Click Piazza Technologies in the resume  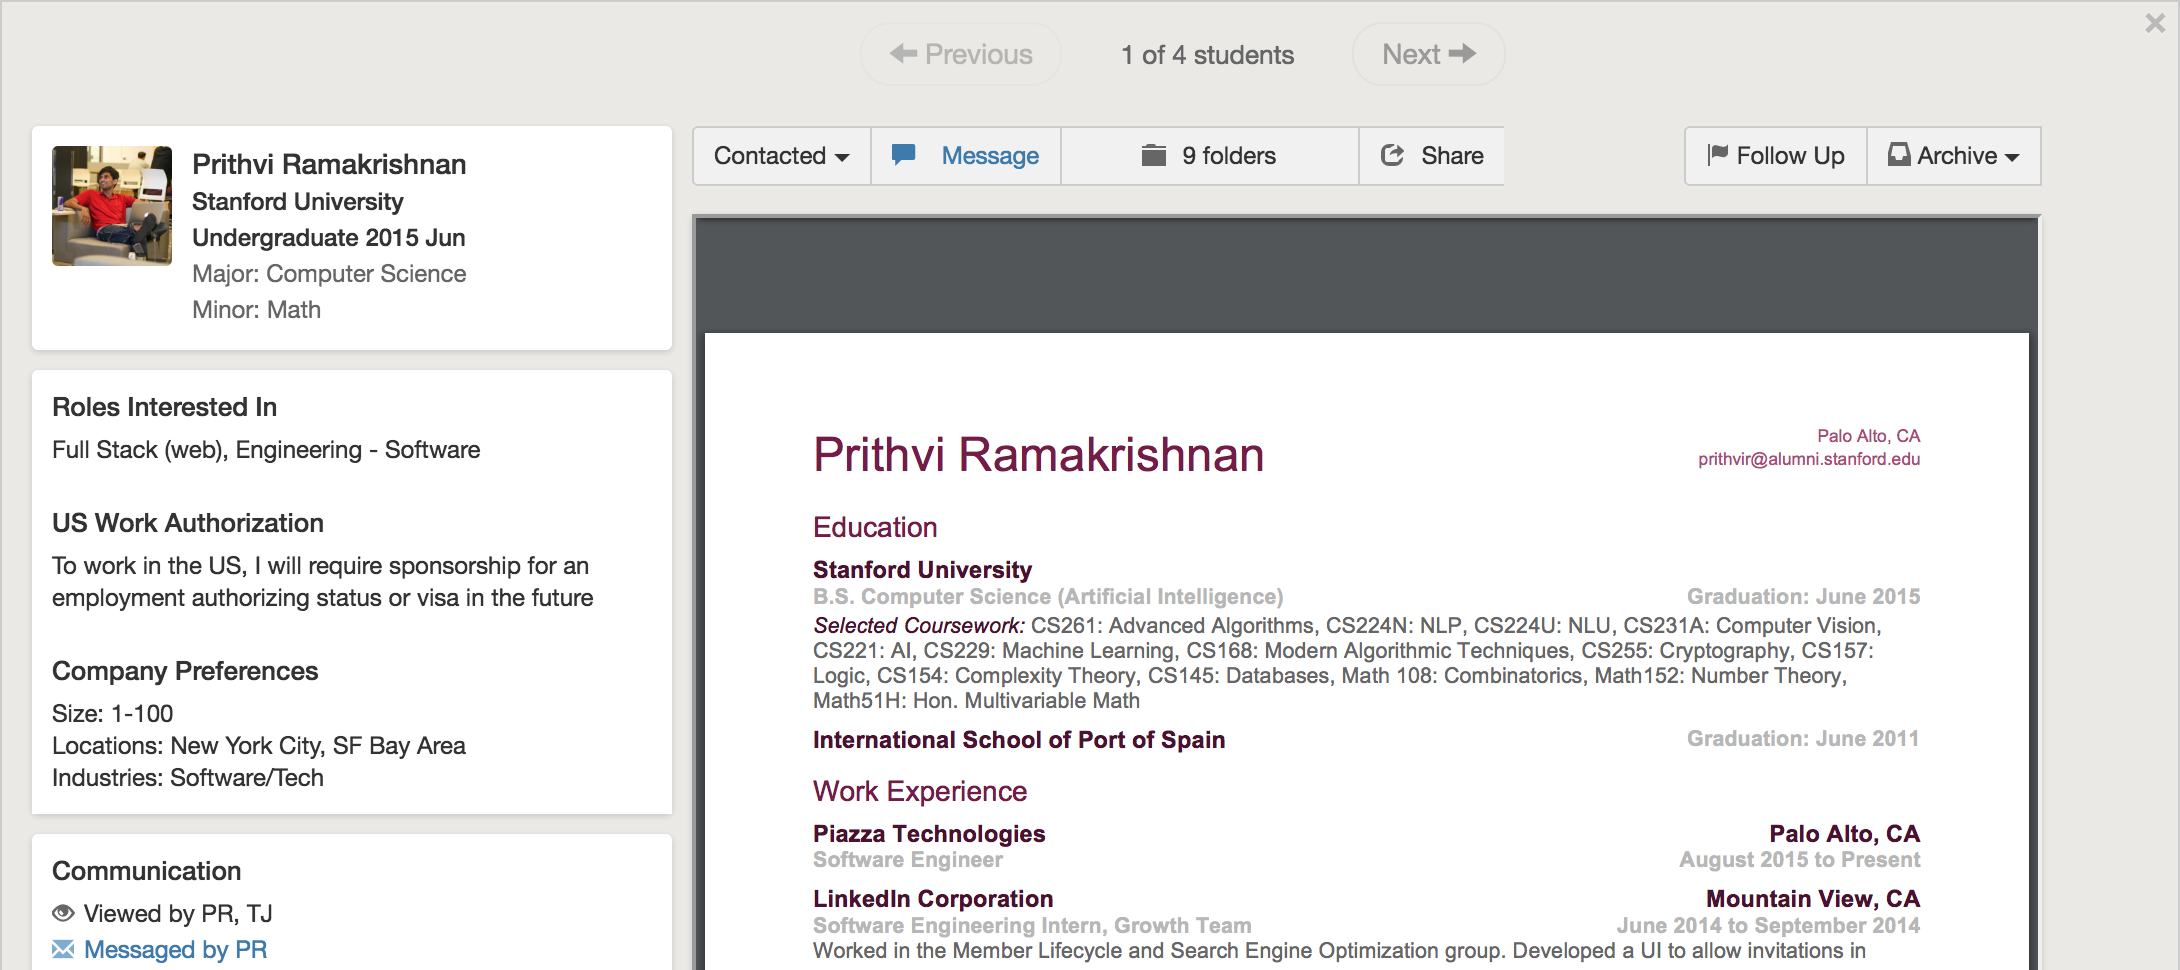pyautogui.click(x=929, y=834)
